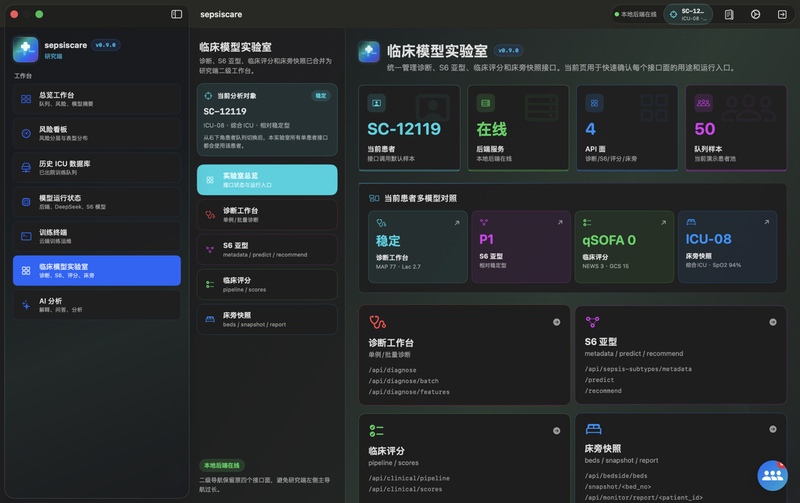Open the SC-12 patient selector pill
This screenshot has width=800, height=503.
tap(688, 14)
